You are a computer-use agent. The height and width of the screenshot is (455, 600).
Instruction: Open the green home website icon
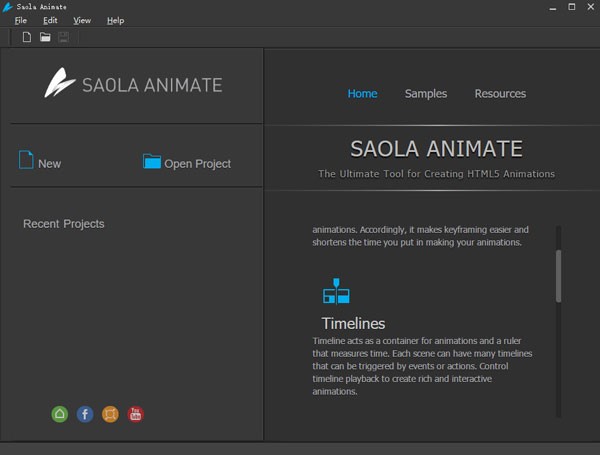click(60, 414)
